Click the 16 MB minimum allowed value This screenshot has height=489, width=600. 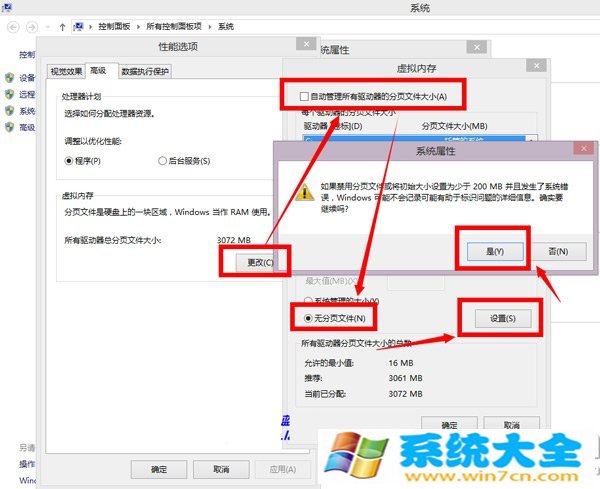tap(401, 363)
